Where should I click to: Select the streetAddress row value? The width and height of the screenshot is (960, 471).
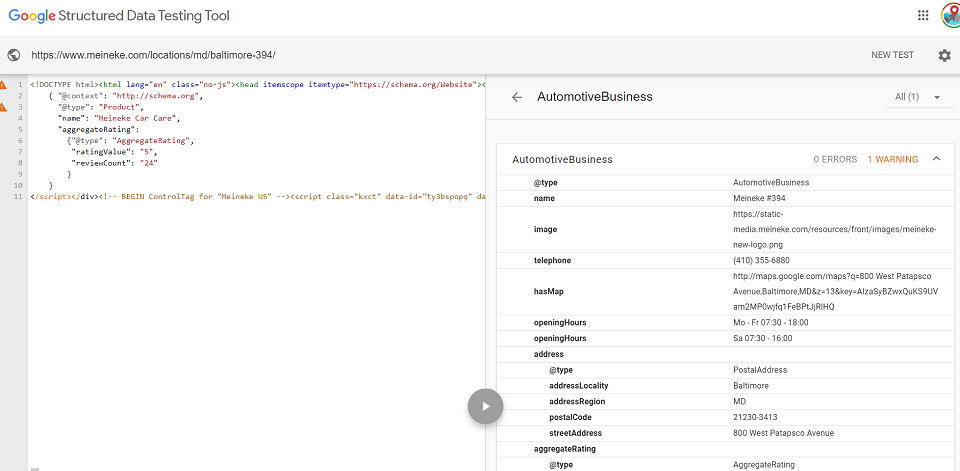783,433
